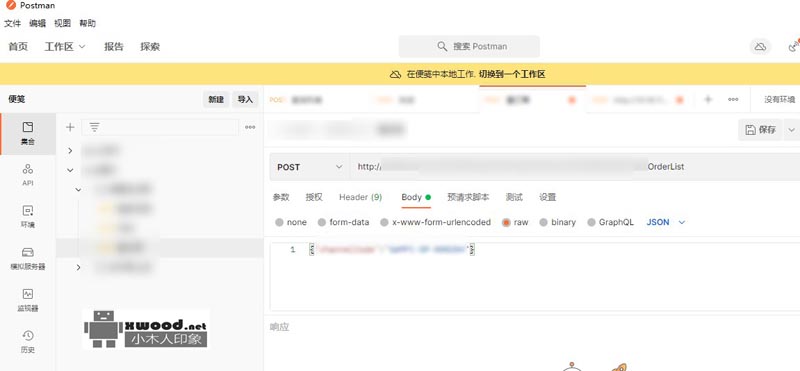Switch to the Body tab
Screen dimensions: 800x371
(x=416, y=197)
